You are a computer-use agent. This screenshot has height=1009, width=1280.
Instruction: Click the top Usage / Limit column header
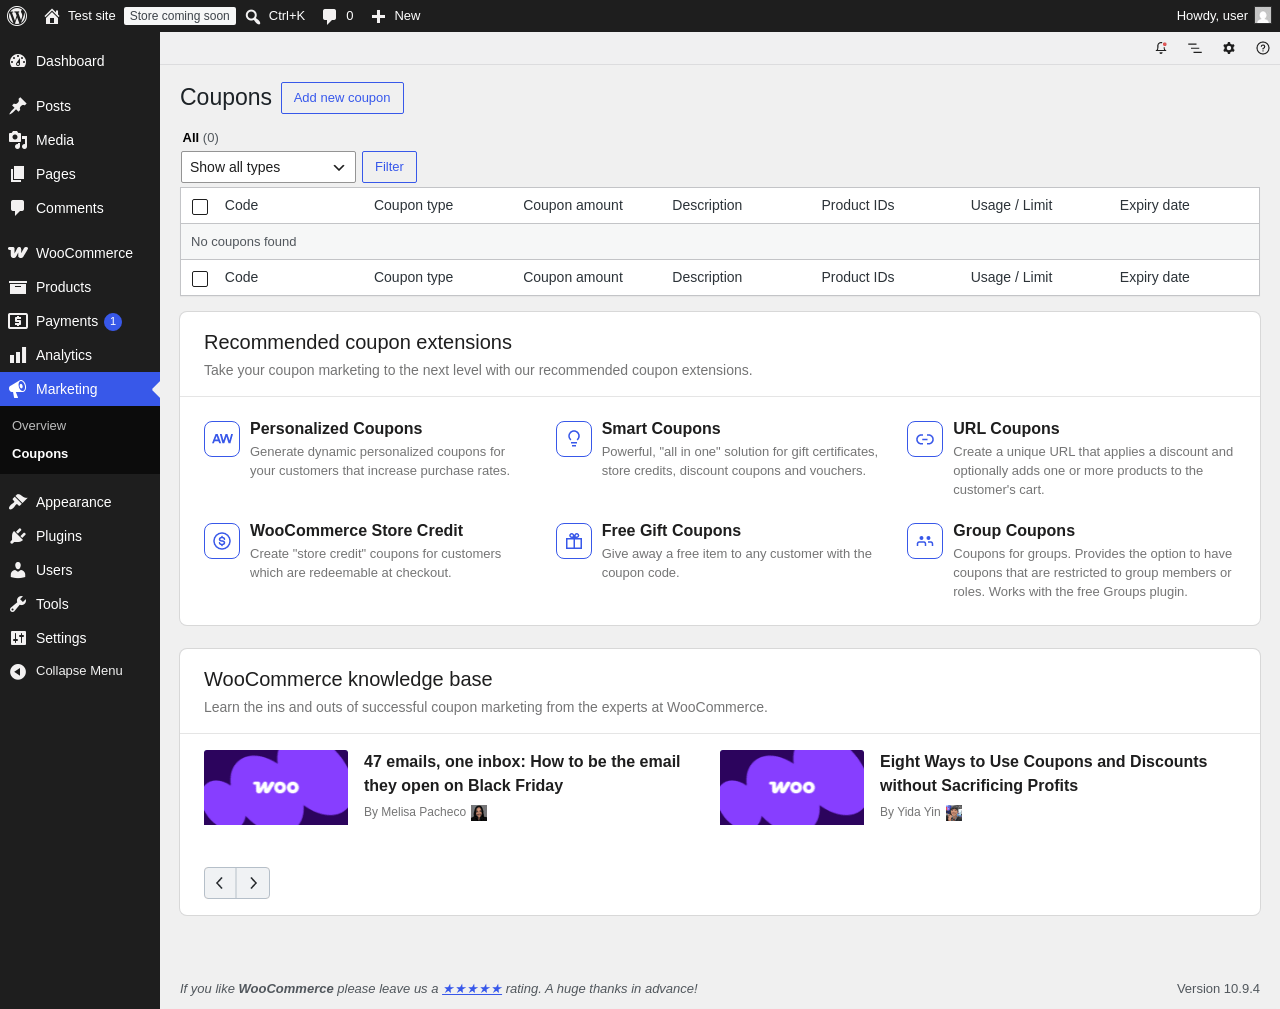pyautogui.click(x=1011, y=206)
